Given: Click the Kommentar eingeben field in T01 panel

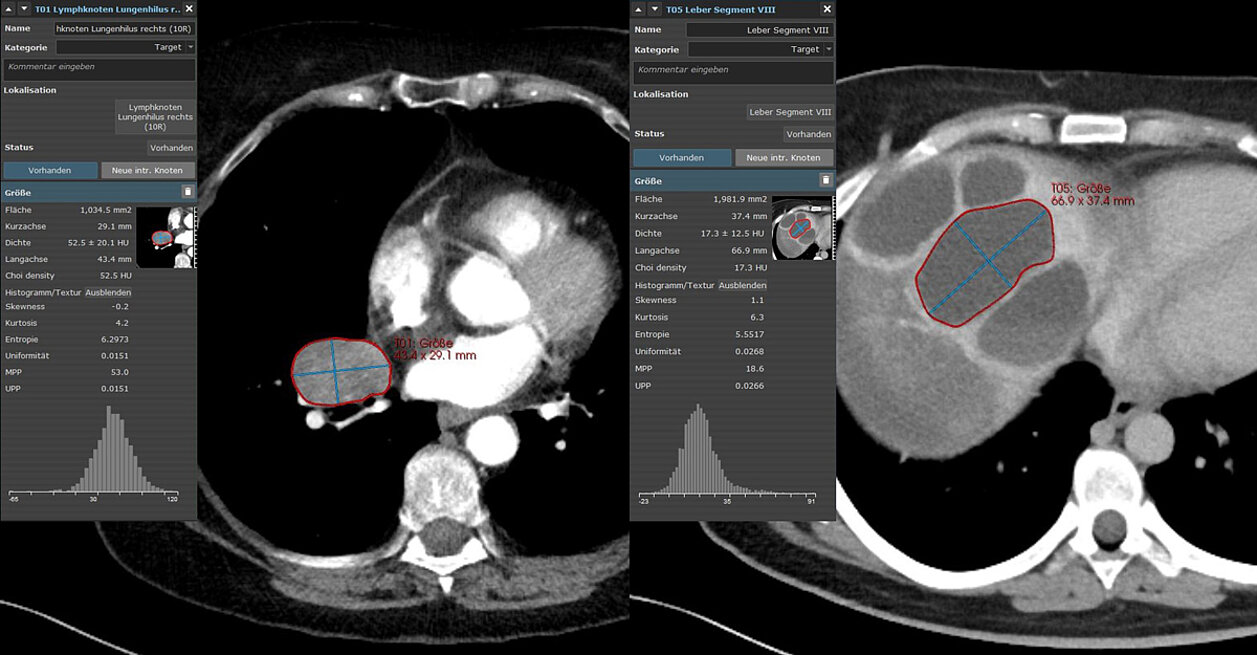Looking at the screenshot, I should [98, 68].
